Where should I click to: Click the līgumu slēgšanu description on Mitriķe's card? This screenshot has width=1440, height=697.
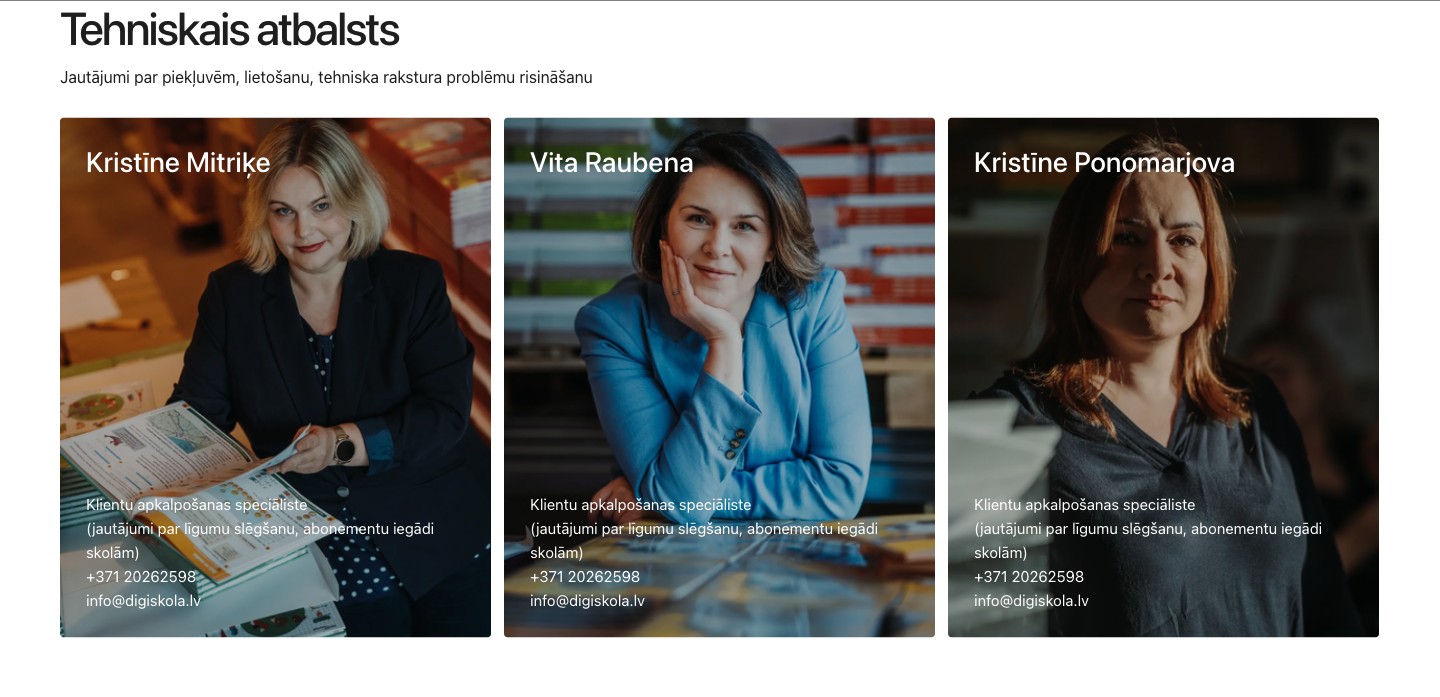click(260, 541)
